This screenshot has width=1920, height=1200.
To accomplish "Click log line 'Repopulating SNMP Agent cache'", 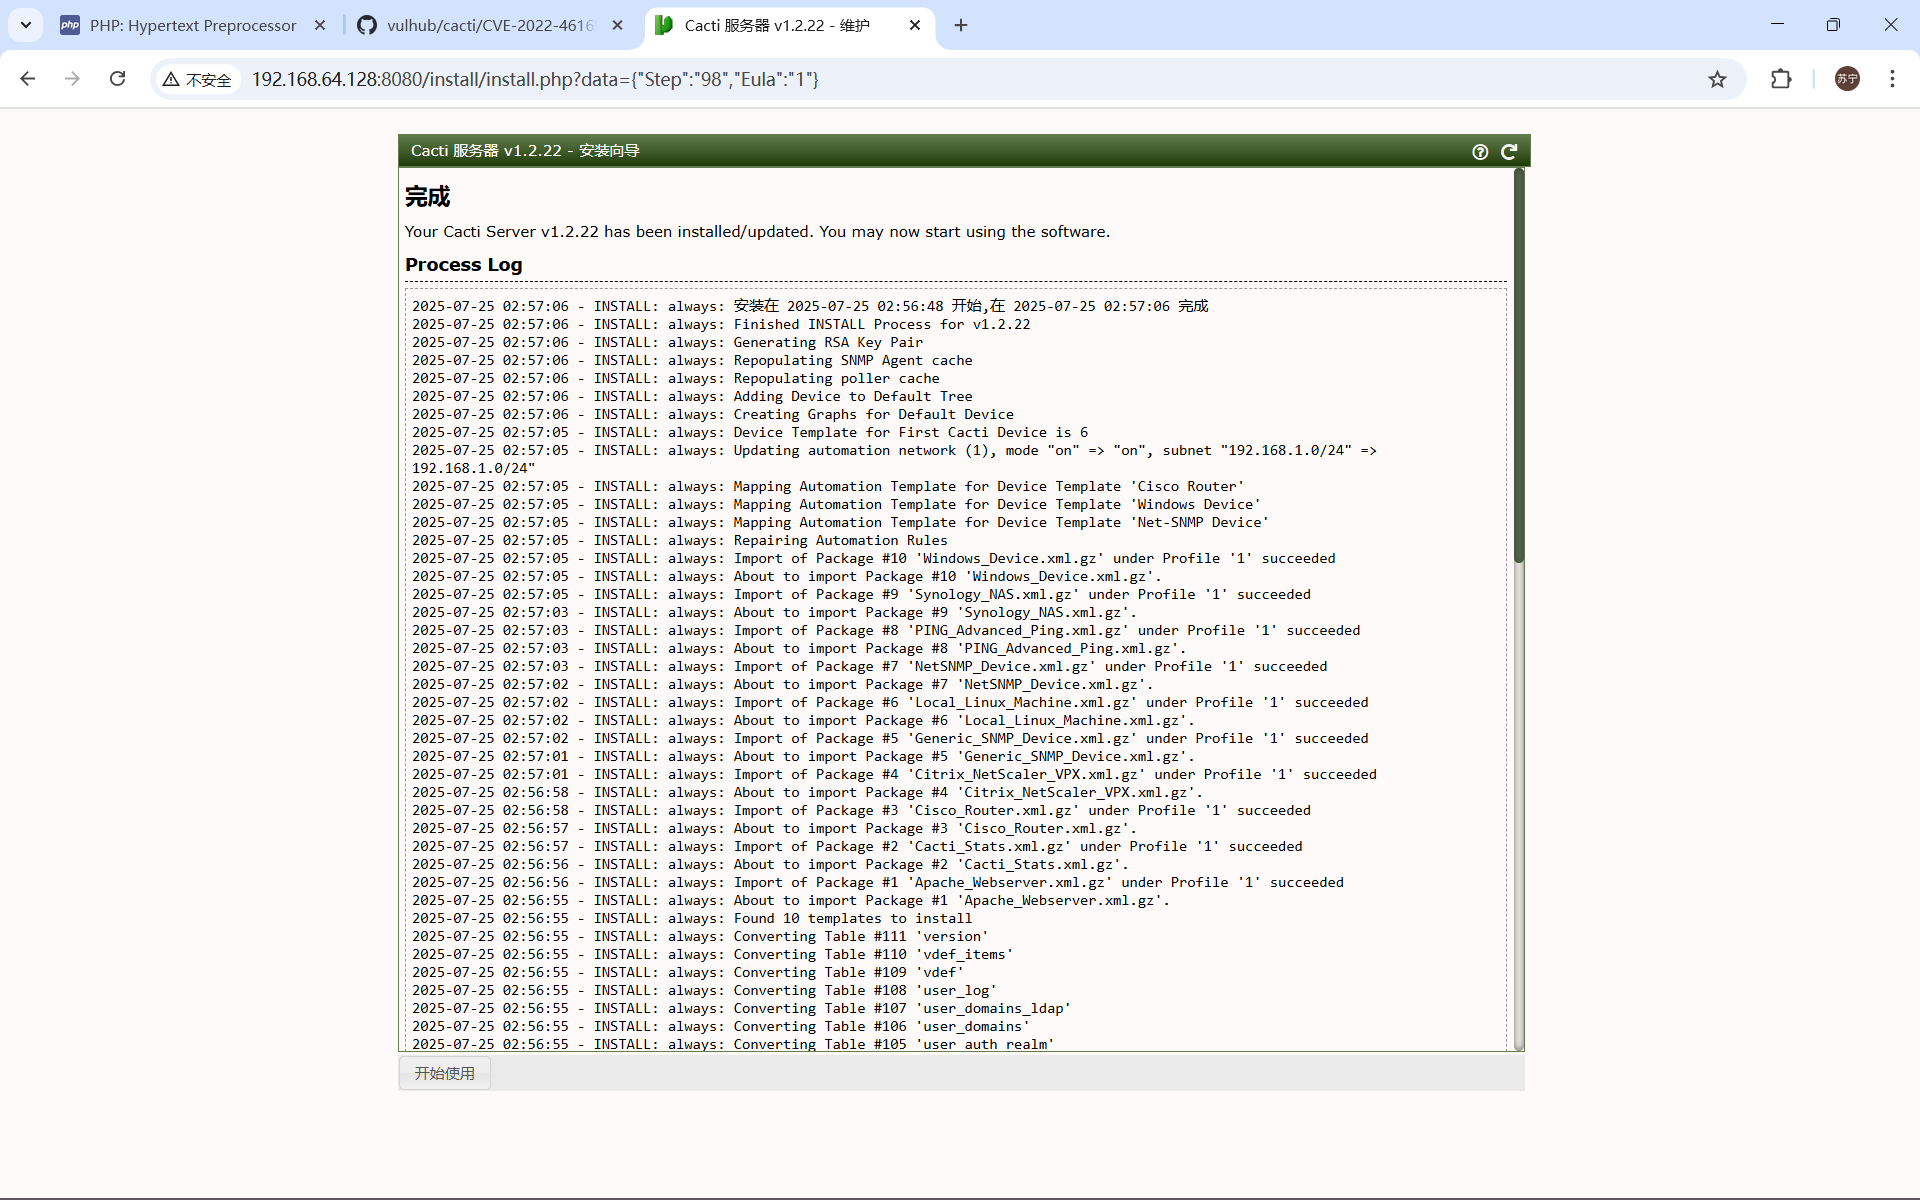I will point(692,361).
